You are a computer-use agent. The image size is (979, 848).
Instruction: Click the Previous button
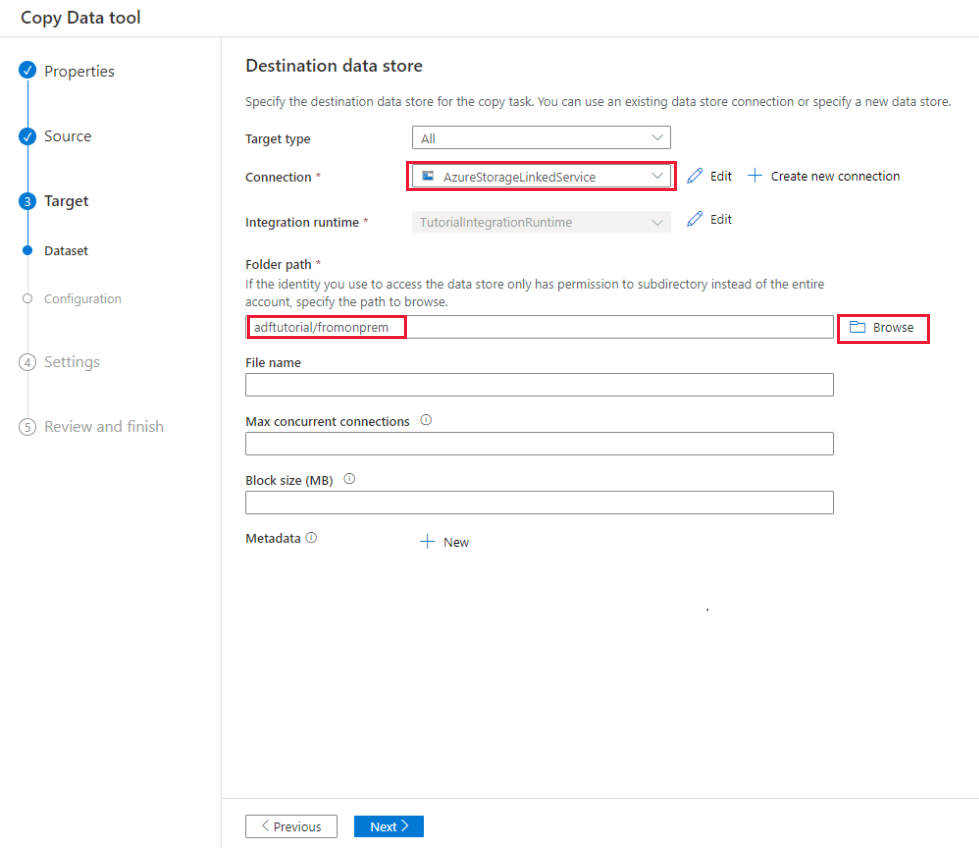291,826
